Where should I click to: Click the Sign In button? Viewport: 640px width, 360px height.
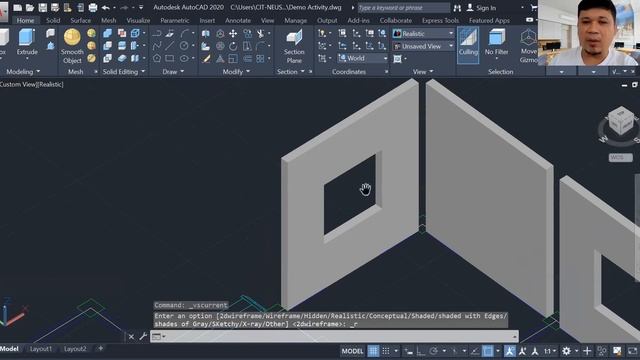tap(481, 8)
